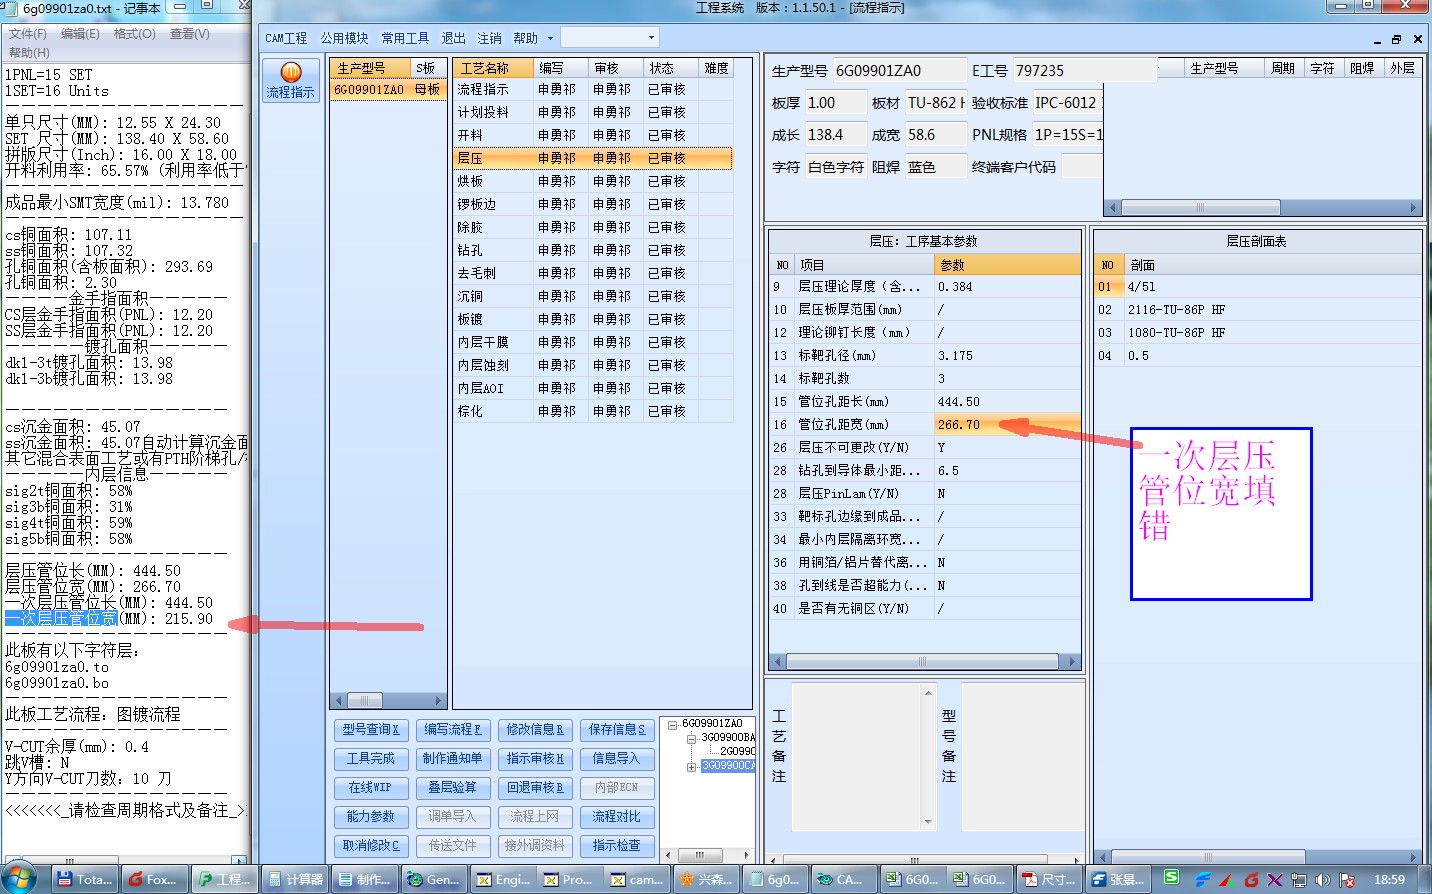Viewport: 1432px width, 894px height.
Task: Open the 6g0... notepad taskbar item
Action: (775, 879)
